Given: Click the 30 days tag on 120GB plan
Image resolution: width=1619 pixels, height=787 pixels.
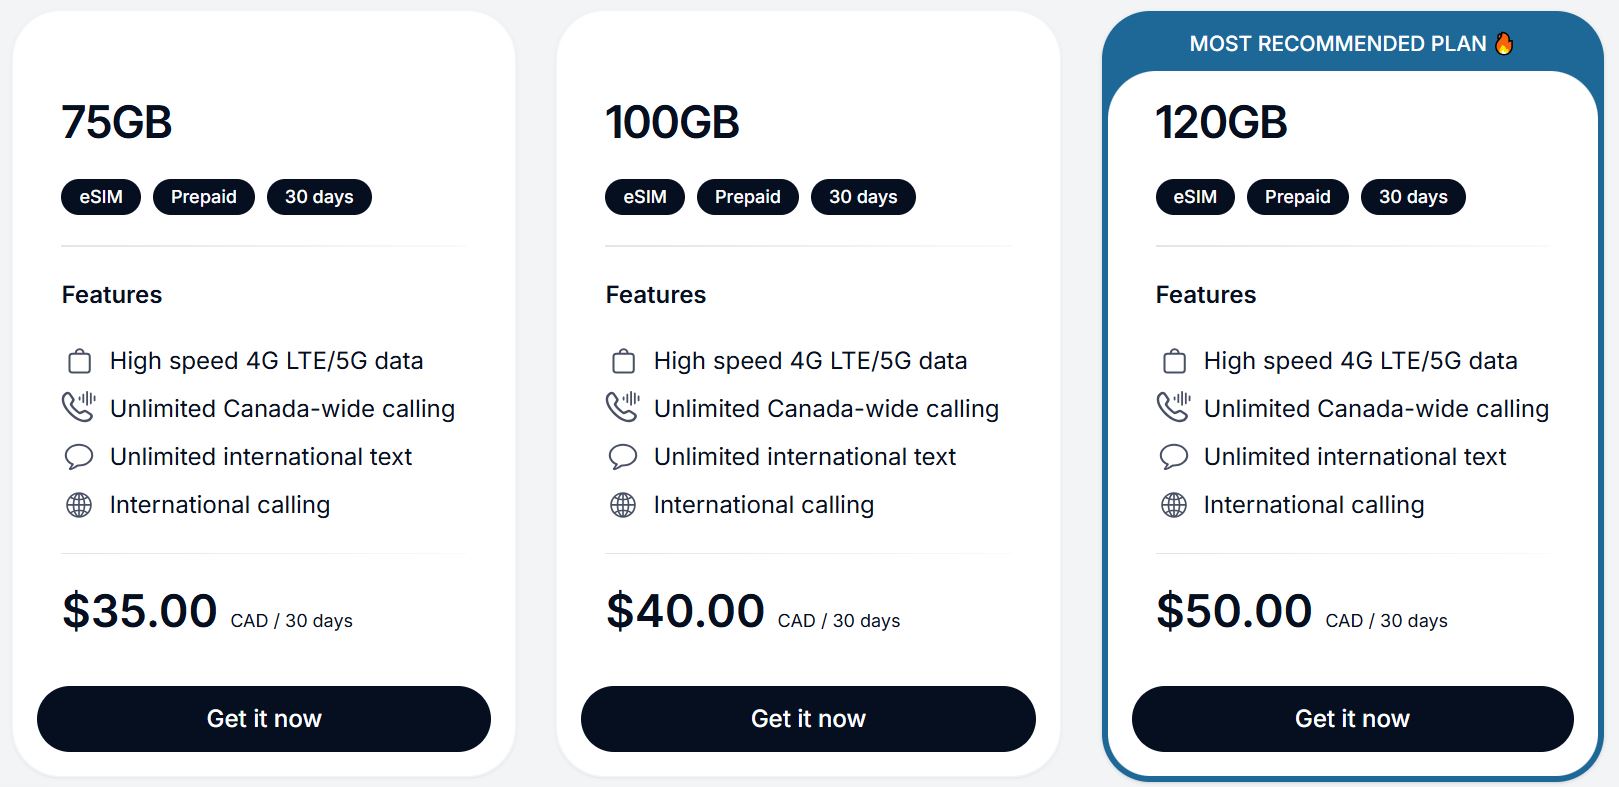Looking at the screenshot, I should pos(1413,197).
